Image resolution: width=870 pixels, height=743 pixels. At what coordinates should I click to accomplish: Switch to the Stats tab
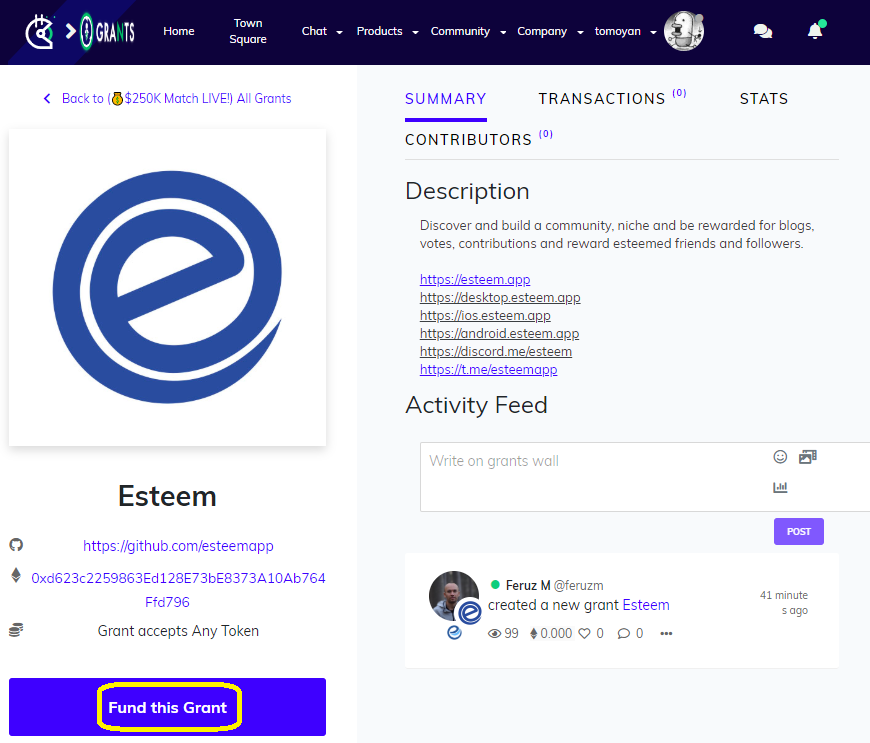[763, 99]
